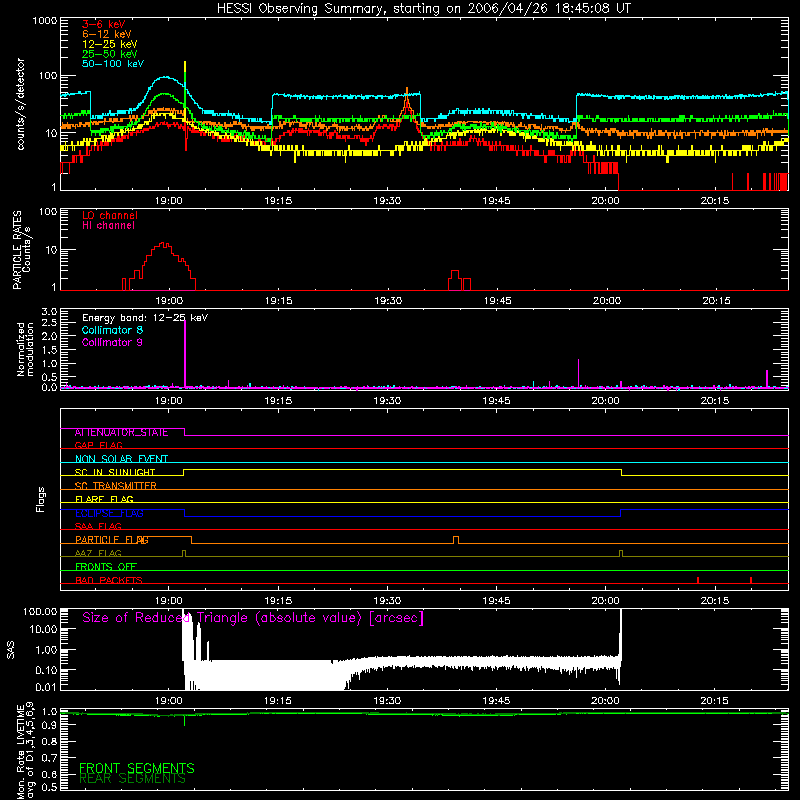Click the green FRONTS_OFF label
The width and height of the screenshot is (800, 800).
click(x=106, y=567)
